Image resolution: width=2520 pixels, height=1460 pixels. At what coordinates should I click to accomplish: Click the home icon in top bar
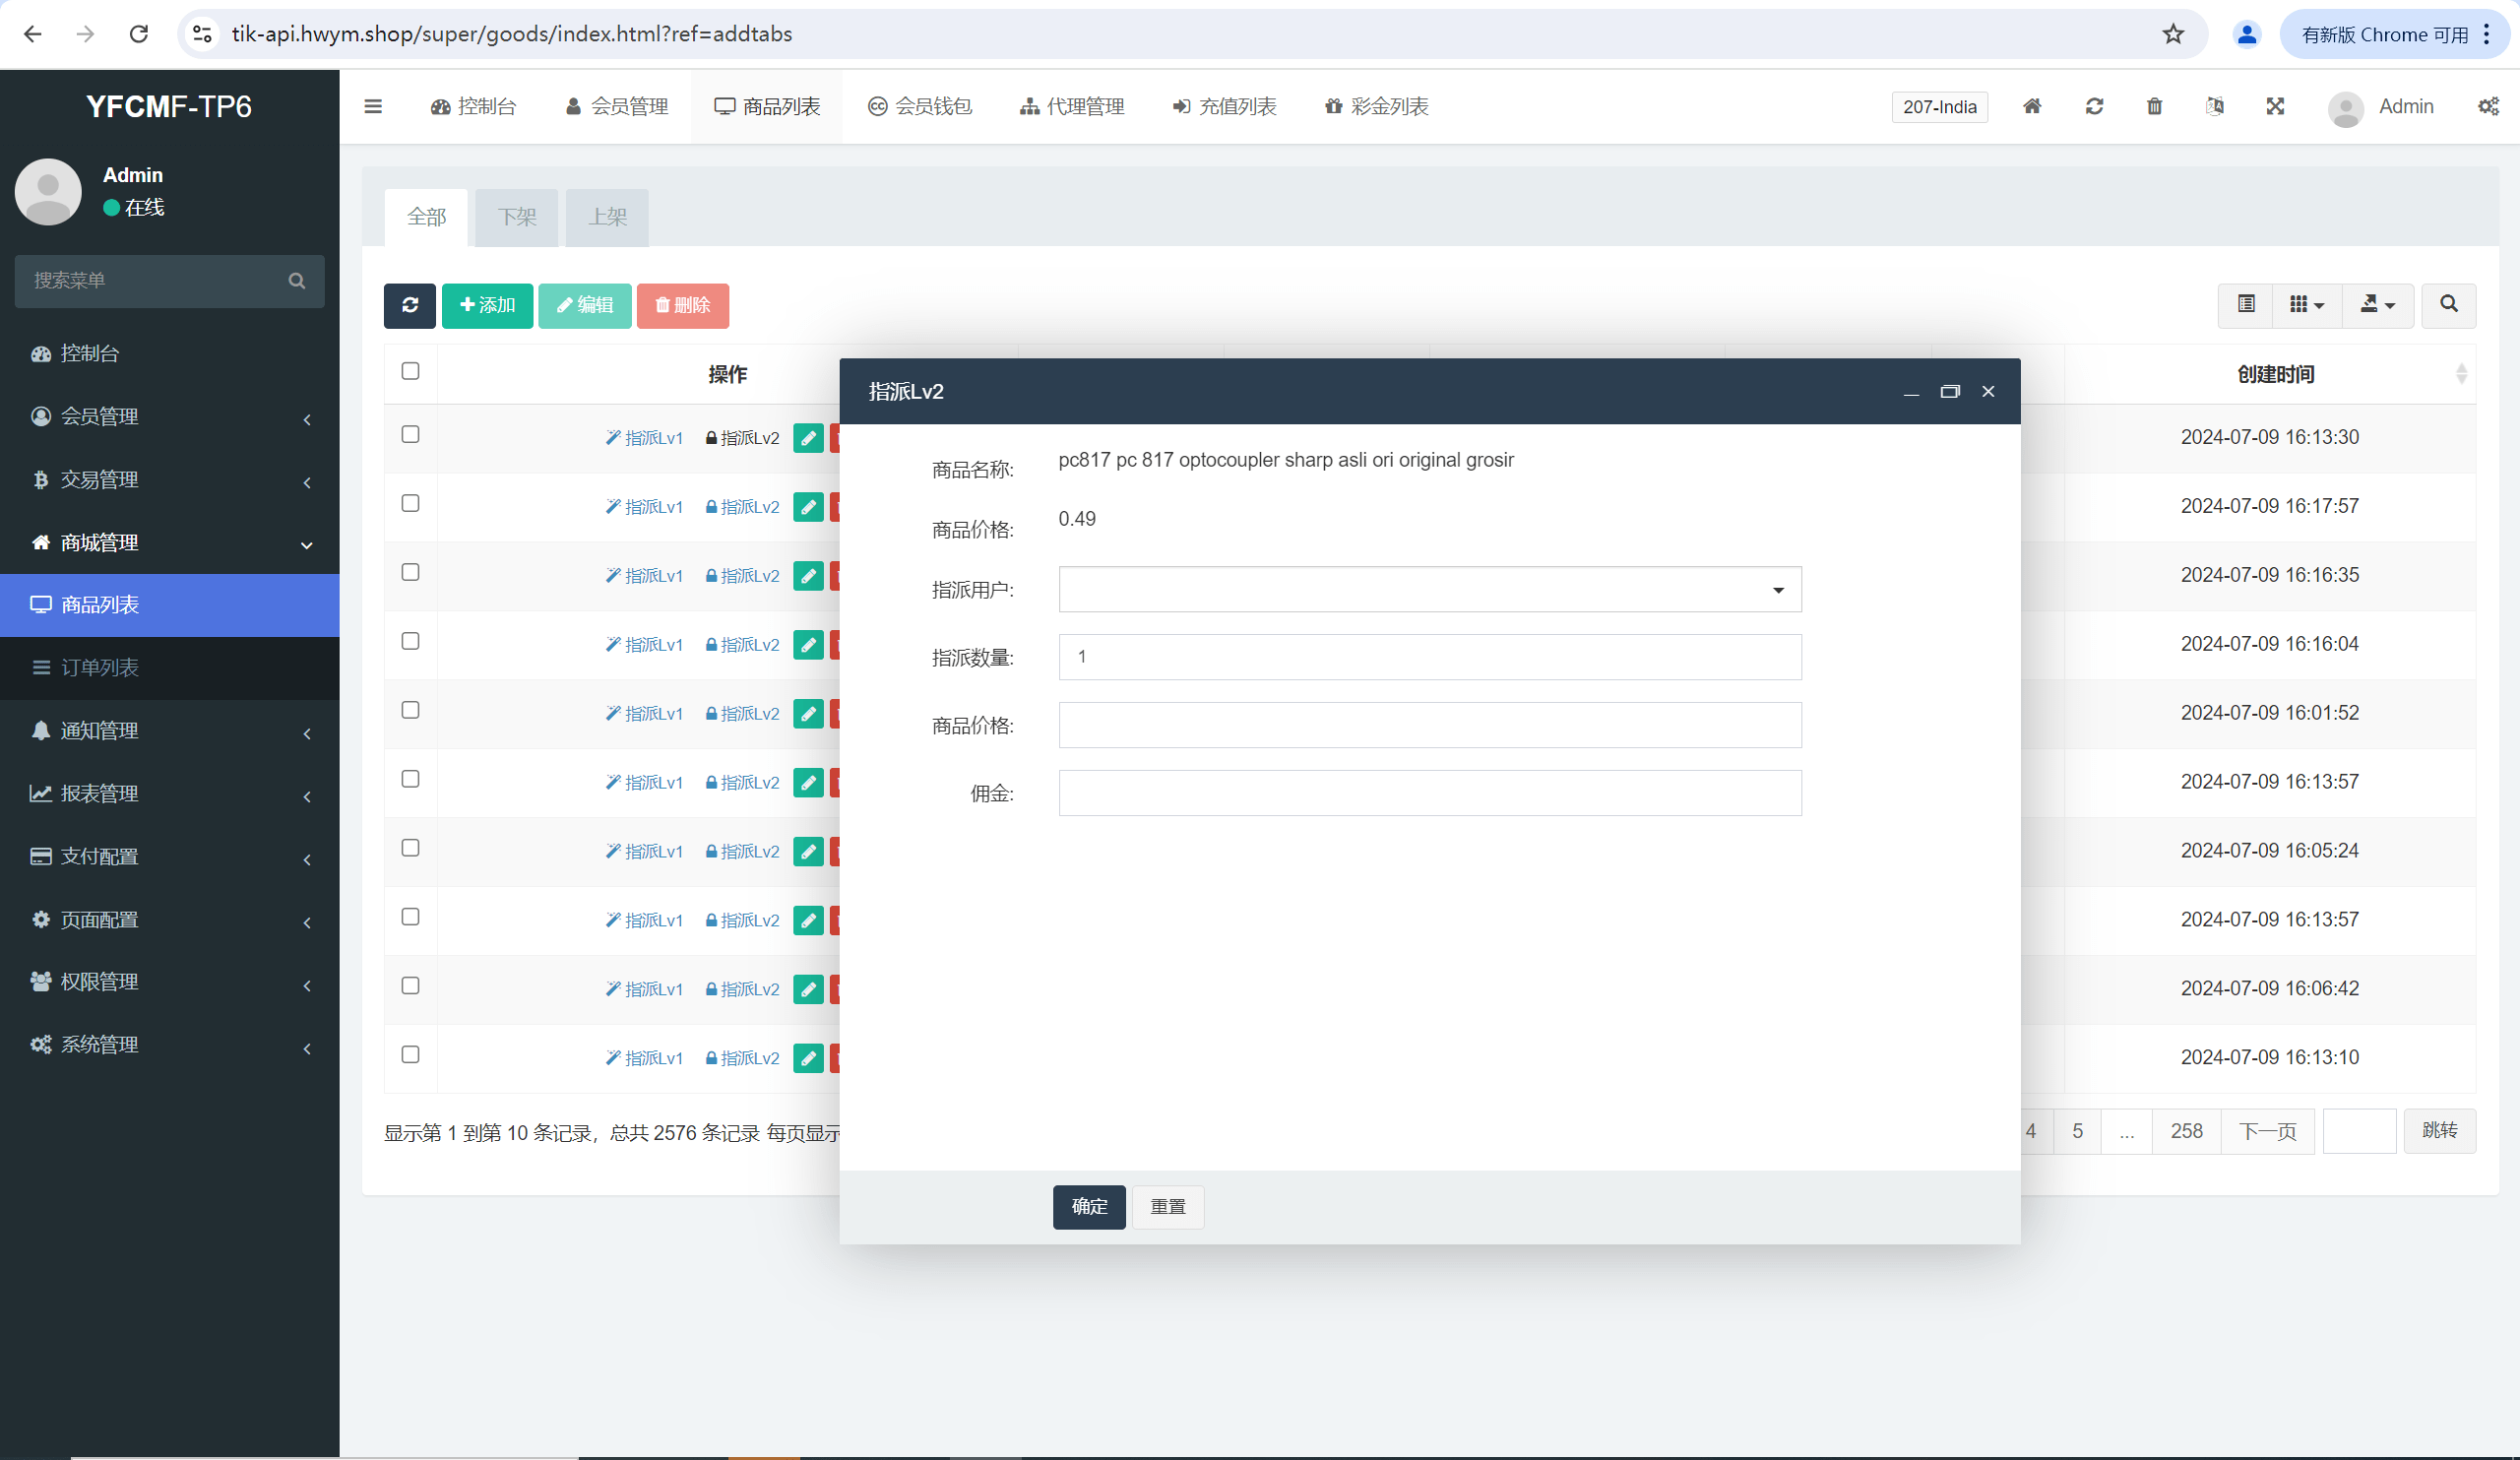[2031, 106]
